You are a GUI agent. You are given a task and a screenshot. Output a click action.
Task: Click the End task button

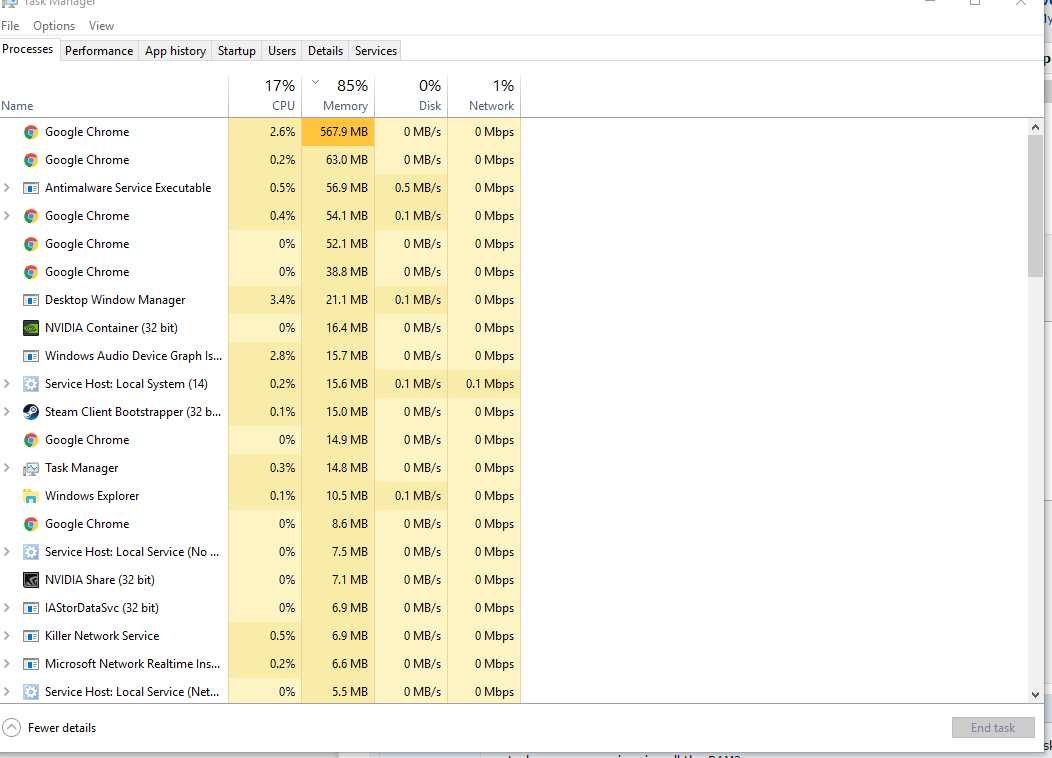pos(993,728)
